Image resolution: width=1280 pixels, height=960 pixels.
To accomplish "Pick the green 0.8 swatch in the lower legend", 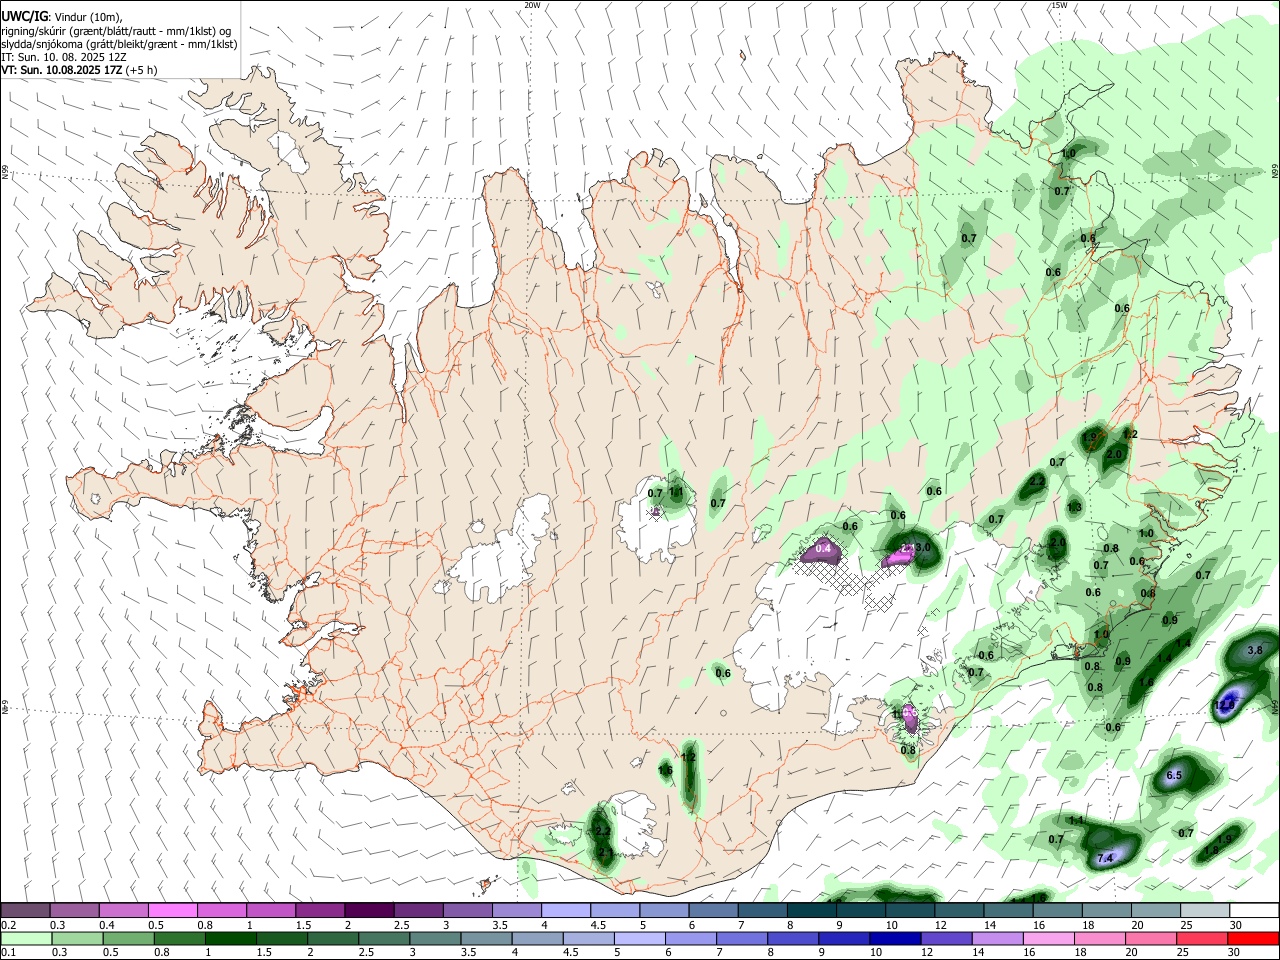I will [x=180, y=938].
